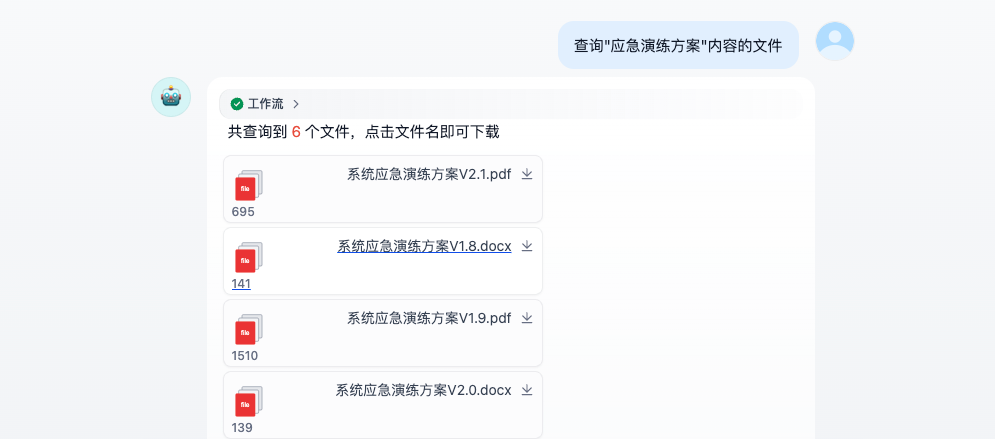Click the robot assistant avatar
The height and width of the screenshot is (439, 995).
pyautogui.click(x=171, y=97)
